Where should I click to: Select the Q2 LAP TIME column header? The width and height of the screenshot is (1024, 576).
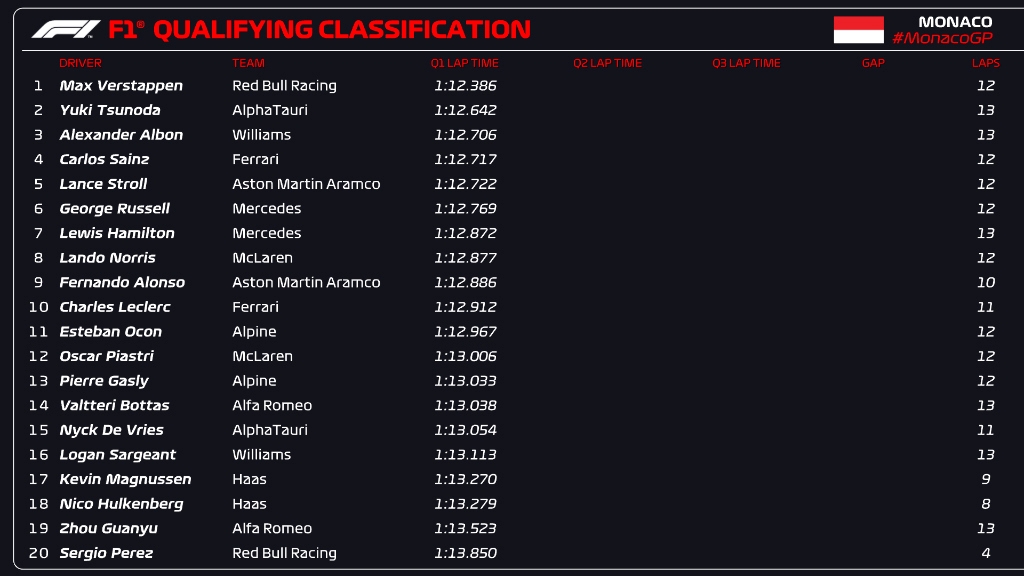(607, 63)
